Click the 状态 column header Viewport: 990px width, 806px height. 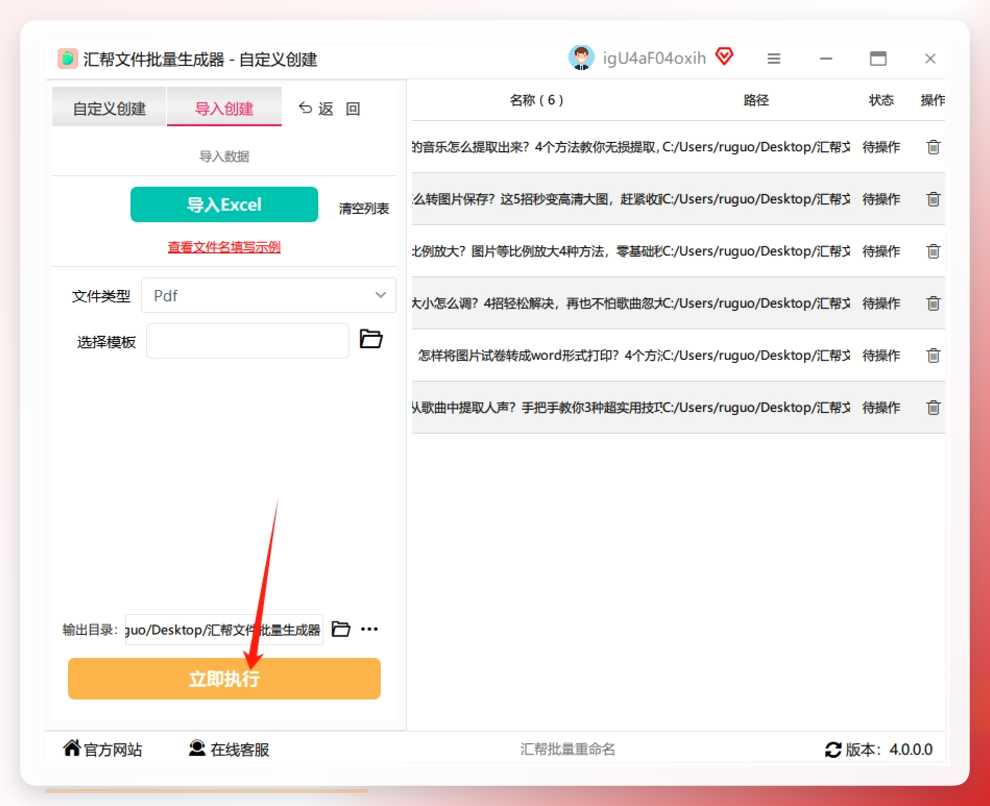[881, 100]
